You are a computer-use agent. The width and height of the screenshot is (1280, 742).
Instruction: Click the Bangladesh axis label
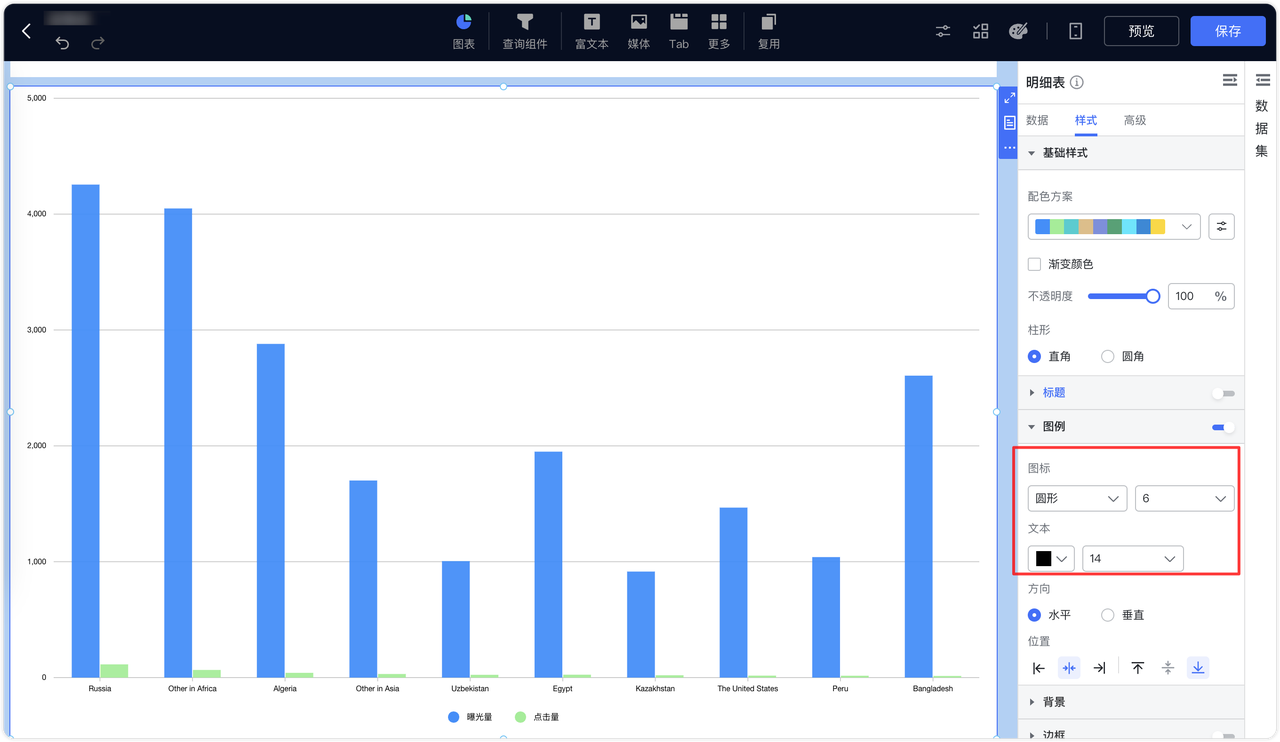tap(933, 689)
